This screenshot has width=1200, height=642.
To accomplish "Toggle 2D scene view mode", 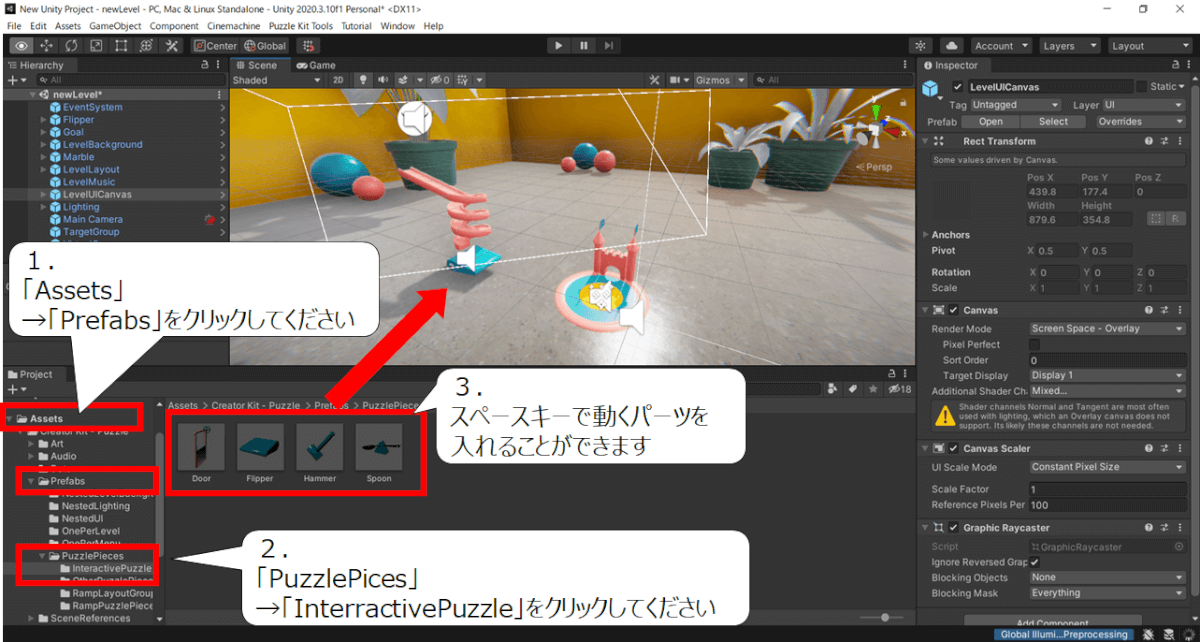I will pos(339,80).
